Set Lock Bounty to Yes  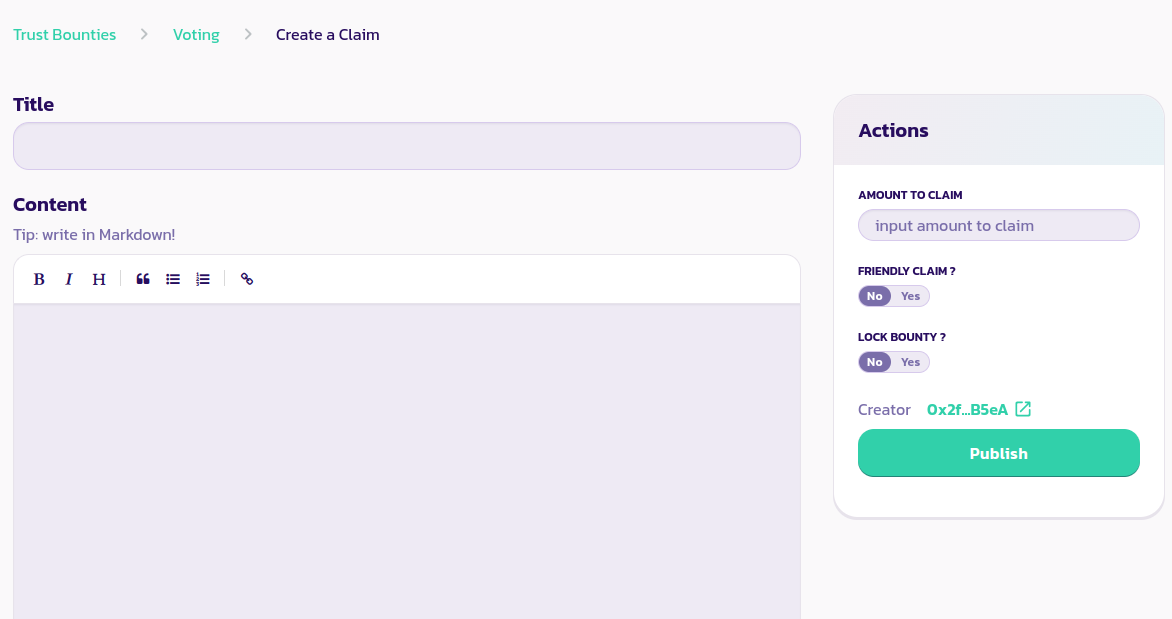coord(910,362)
